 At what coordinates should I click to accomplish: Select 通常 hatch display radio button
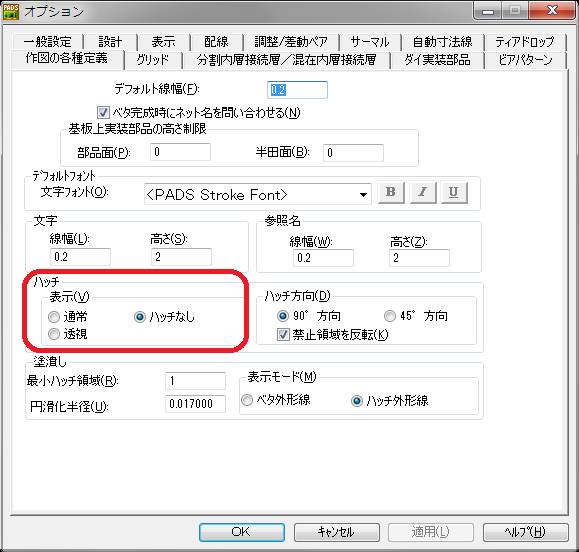(x=54, y=317)
